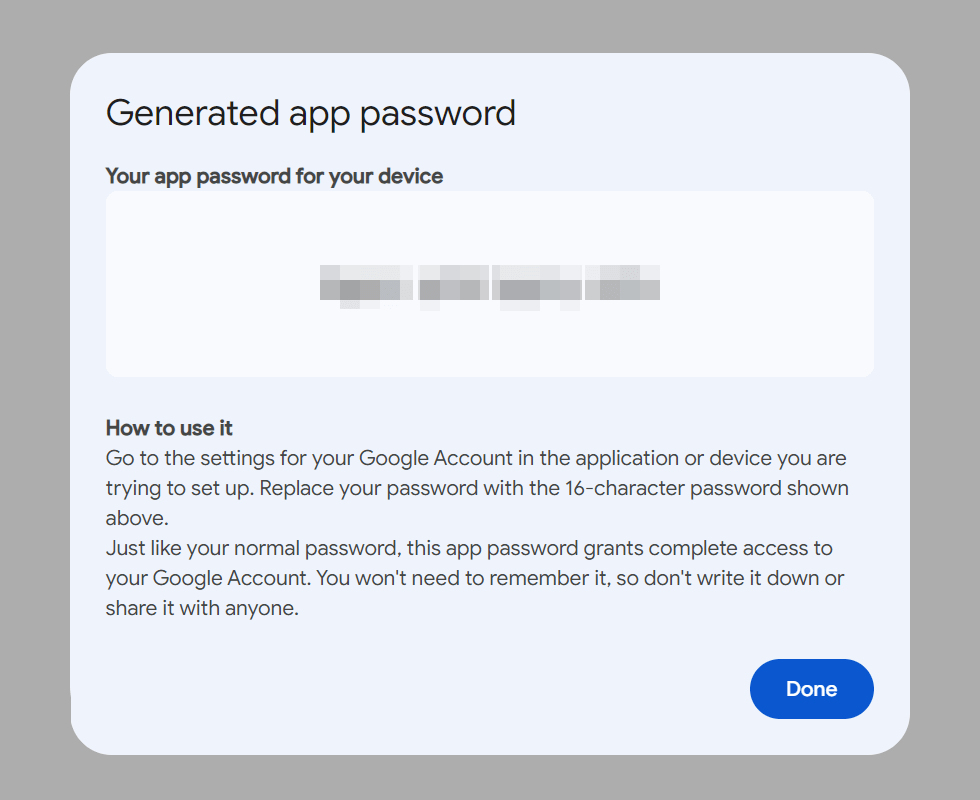Click the 'Your app password for your device' label
This screenshot has height=800, width=980.
274,176
